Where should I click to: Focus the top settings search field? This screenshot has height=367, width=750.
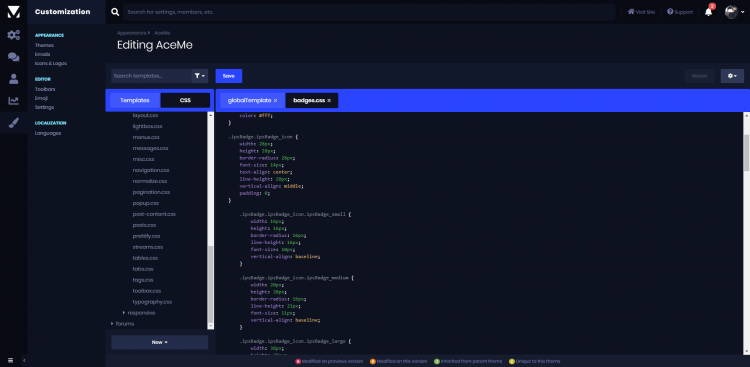click(x=369, y=12)
